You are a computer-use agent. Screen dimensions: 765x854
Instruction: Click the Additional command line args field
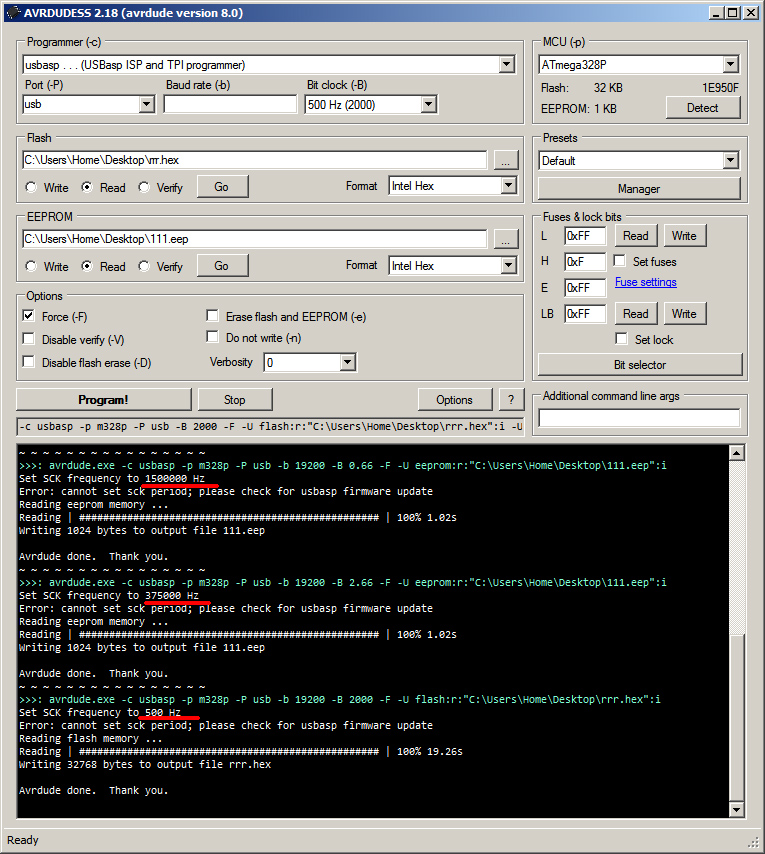(x=639, y=418)
